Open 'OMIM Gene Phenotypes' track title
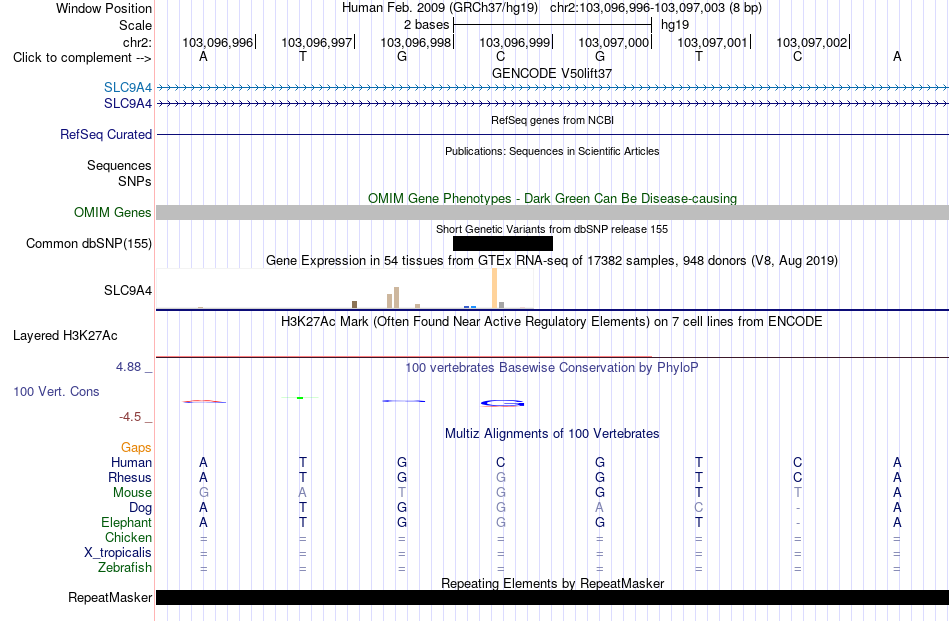Viewport: 950px width, 621px height. 552,199
